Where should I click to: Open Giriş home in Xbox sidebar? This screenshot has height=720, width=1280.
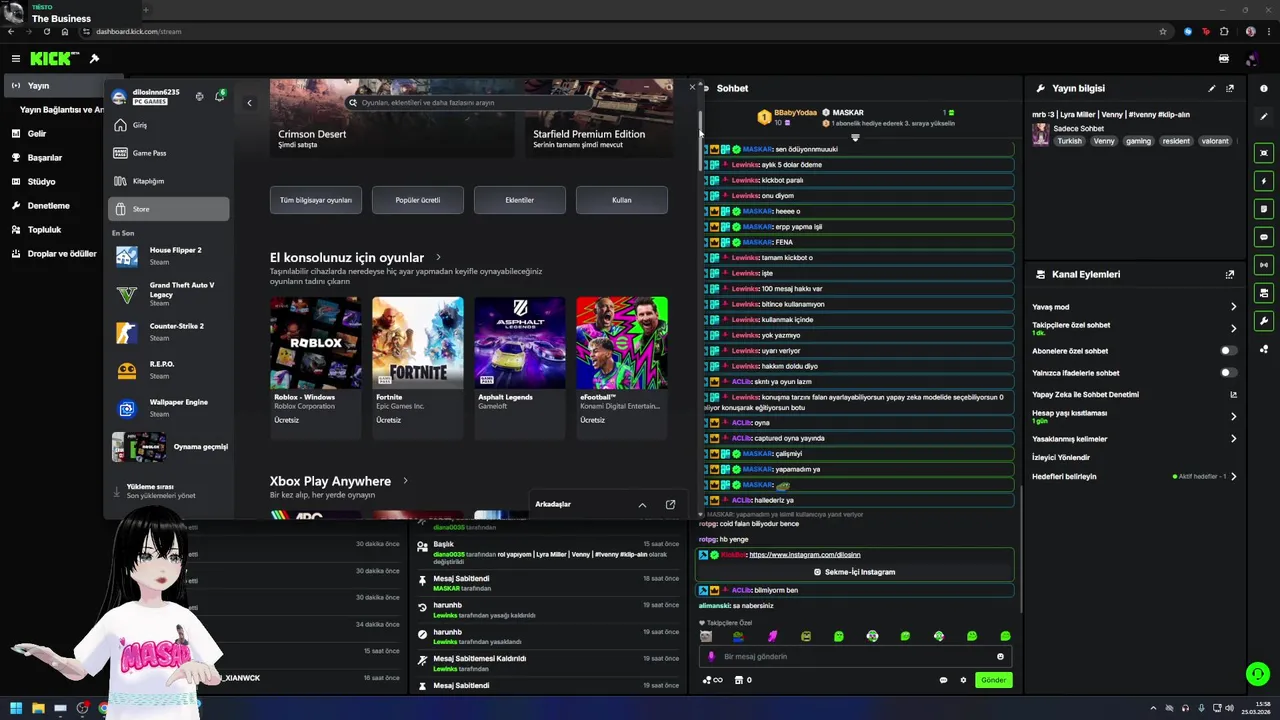[168, 125]
